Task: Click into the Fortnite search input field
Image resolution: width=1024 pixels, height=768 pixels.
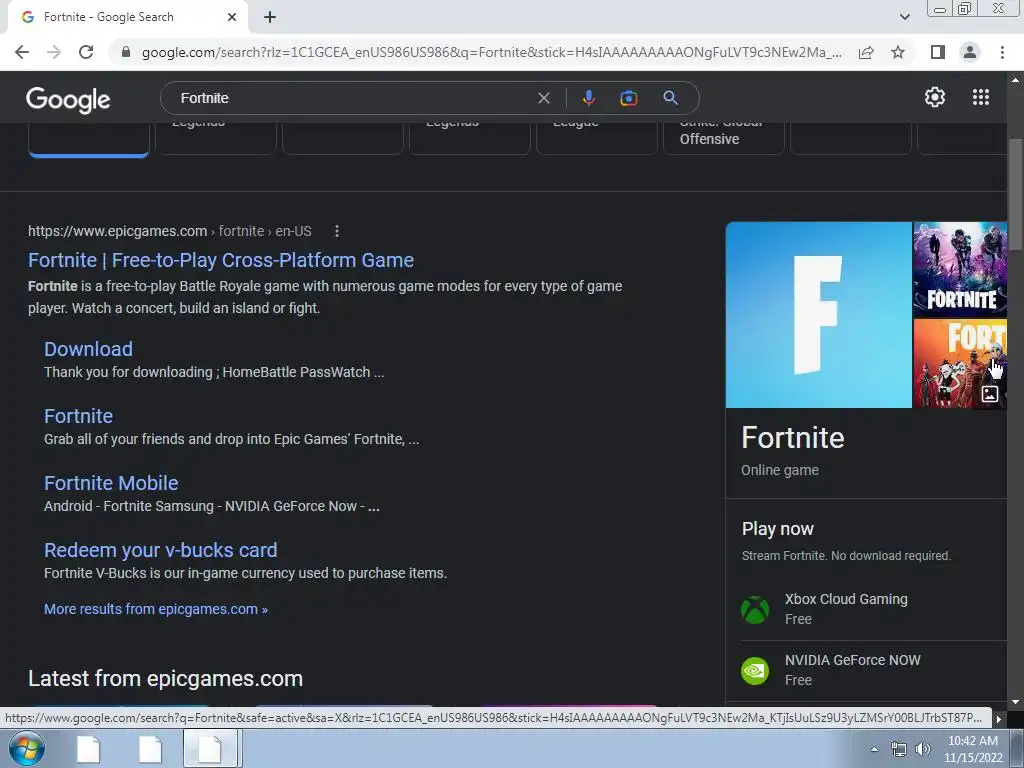Action: 353,98
